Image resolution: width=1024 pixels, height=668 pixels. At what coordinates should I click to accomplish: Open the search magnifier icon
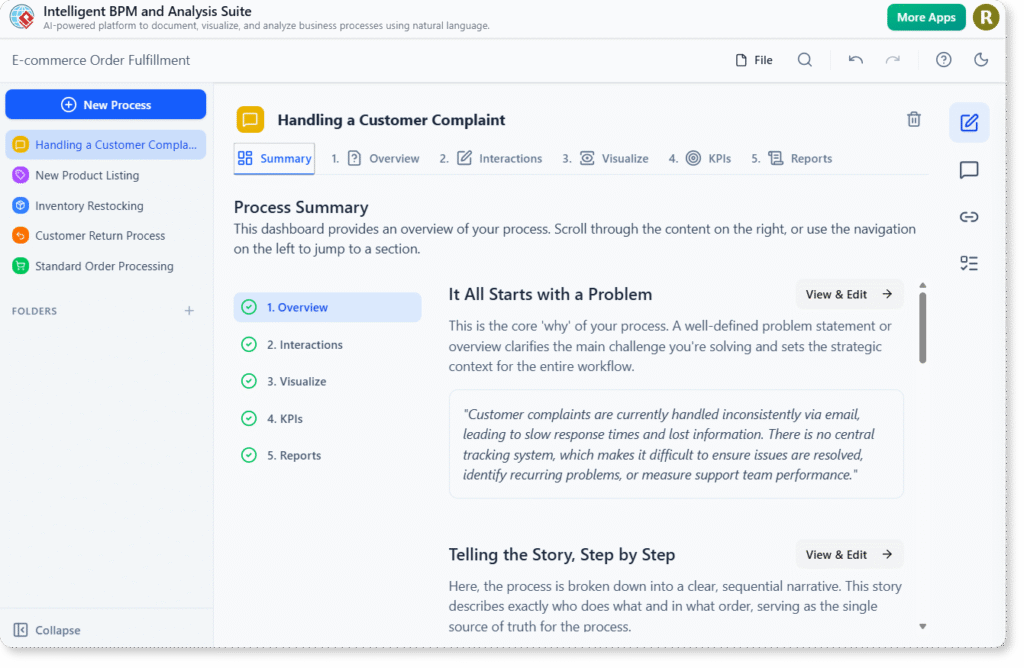[805, 60]
